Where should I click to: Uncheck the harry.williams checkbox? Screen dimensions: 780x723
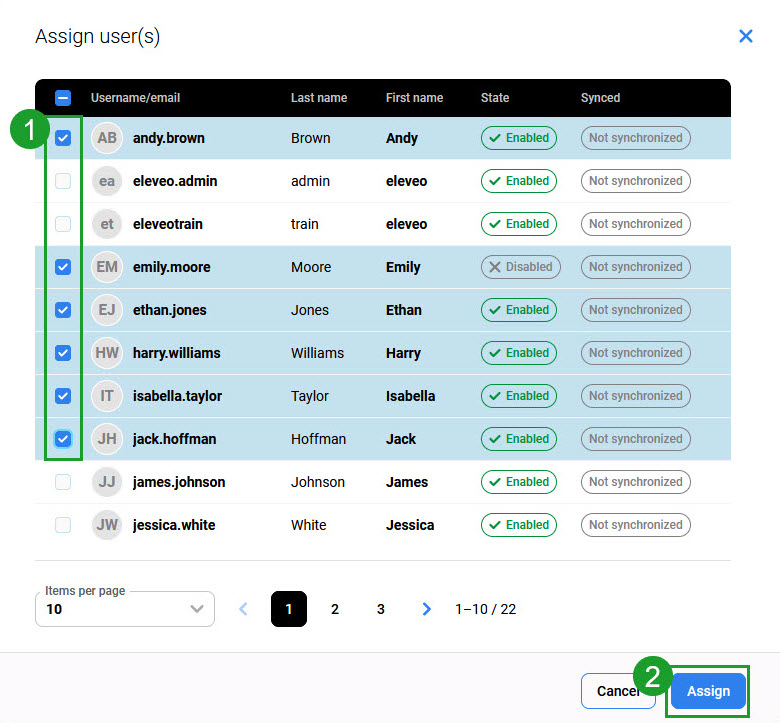point(63,353)
